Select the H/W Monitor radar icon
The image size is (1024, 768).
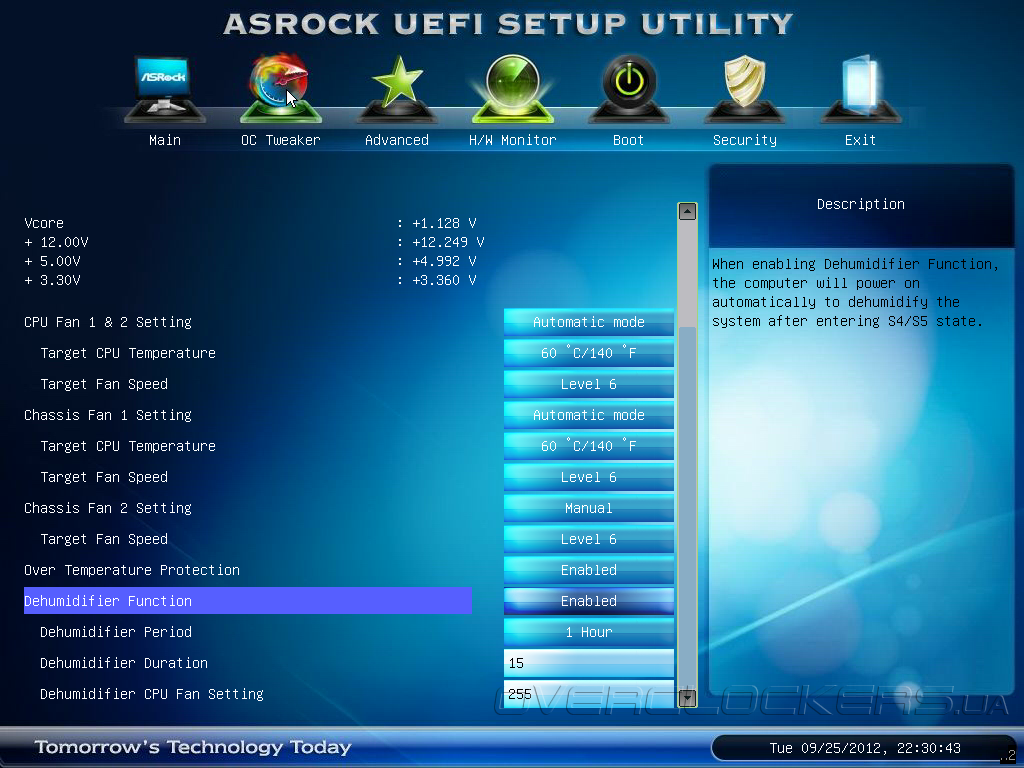[513, 89]
